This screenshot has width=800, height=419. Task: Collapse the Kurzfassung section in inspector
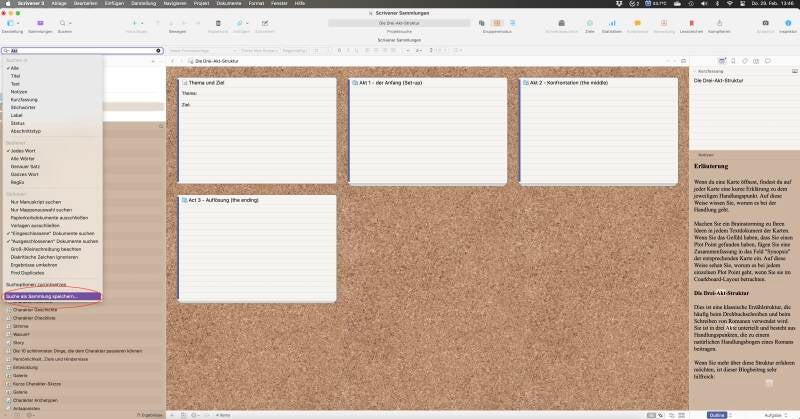pyautogui.click(x=694, y=71)
